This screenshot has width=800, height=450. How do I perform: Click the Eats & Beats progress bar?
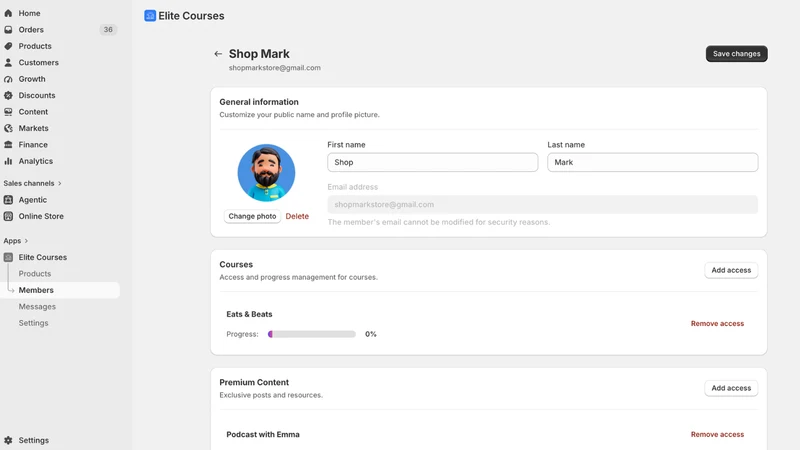point(312,334)
